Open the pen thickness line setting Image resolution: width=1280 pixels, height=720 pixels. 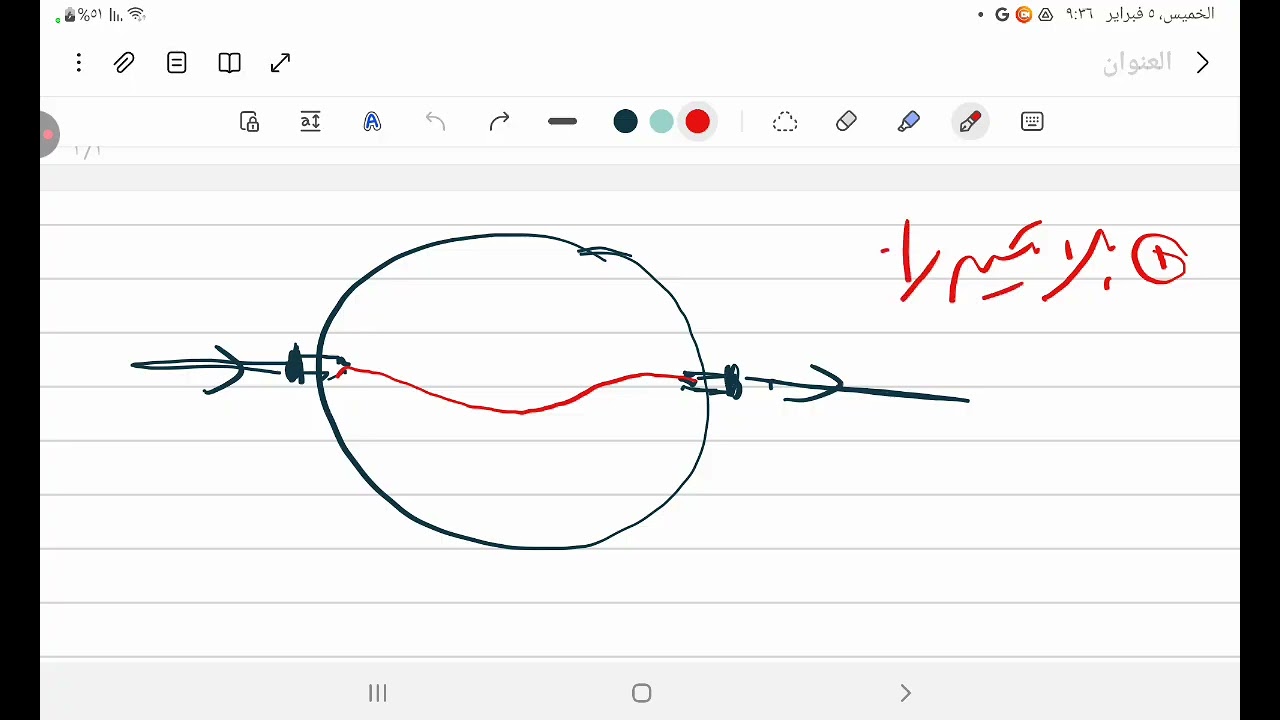pyautogui.click(x=562, y=122)
